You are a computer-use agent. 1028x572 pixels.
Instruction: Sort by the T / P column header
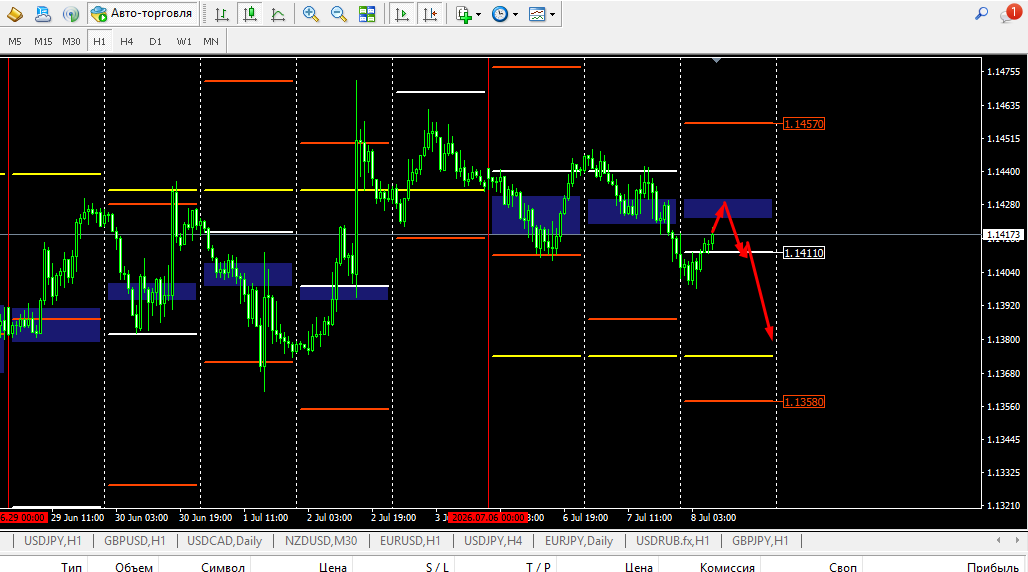coord(538,567)
